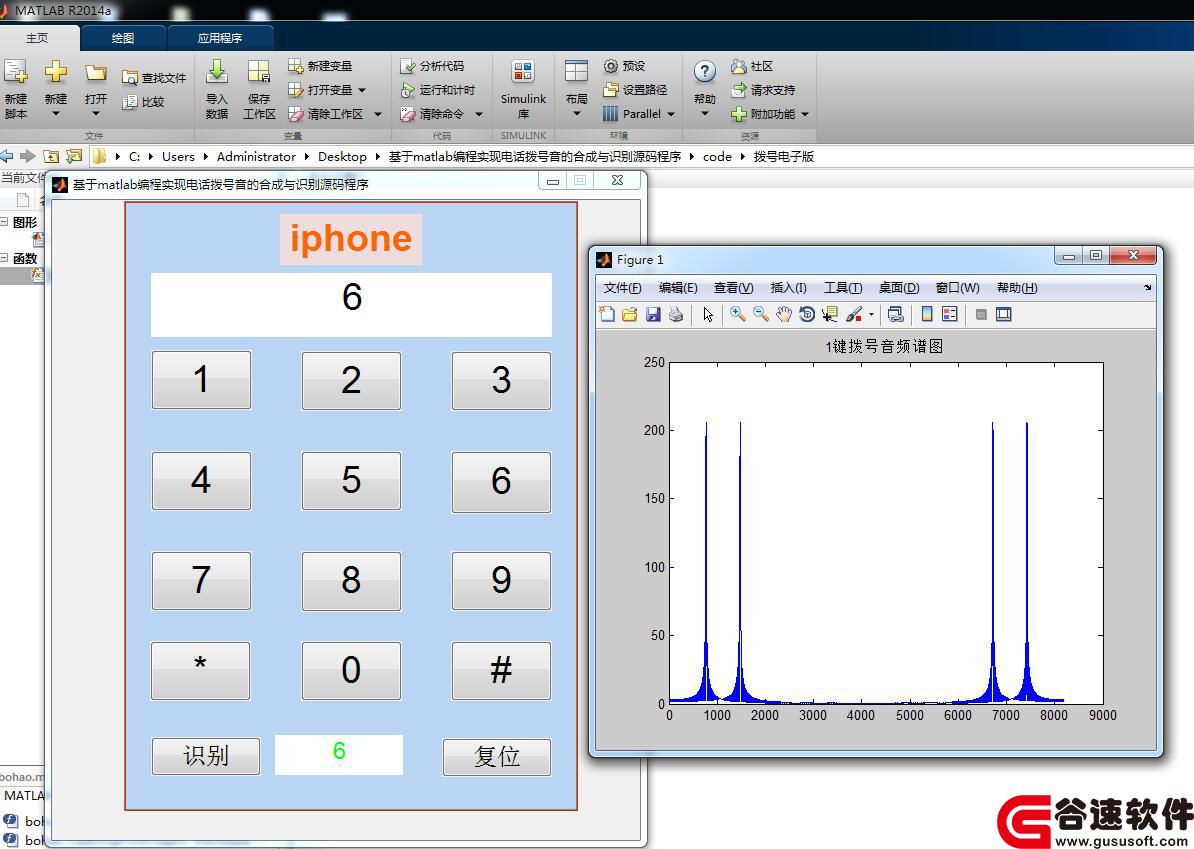Click the Compare (比较) icon
The width and height of the screenshot is (1194, 849).
point(129,102)
